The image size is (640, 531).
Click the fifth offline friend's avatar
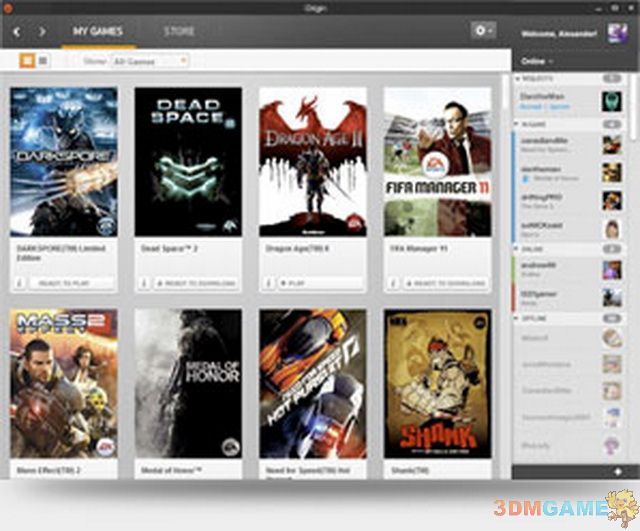pos(612,445)
